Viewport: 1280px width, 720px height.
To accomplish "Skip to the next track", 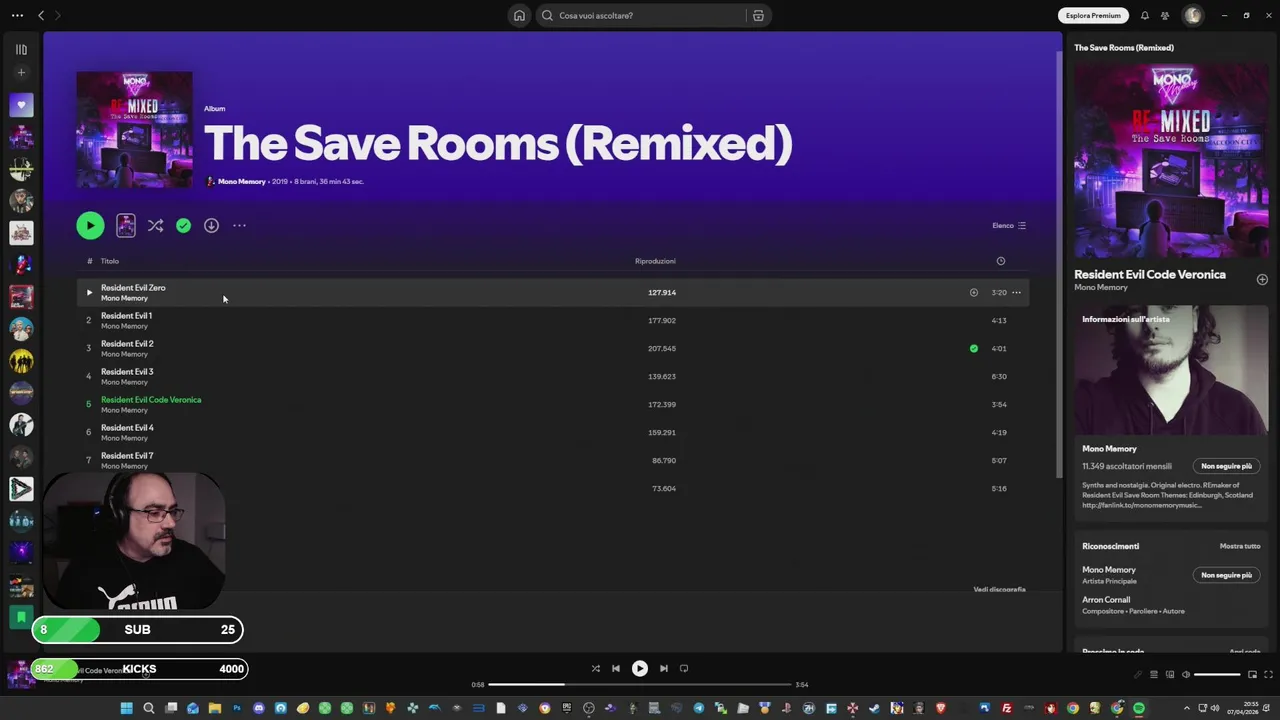I will pyautogui.click(x=664, y=668).
